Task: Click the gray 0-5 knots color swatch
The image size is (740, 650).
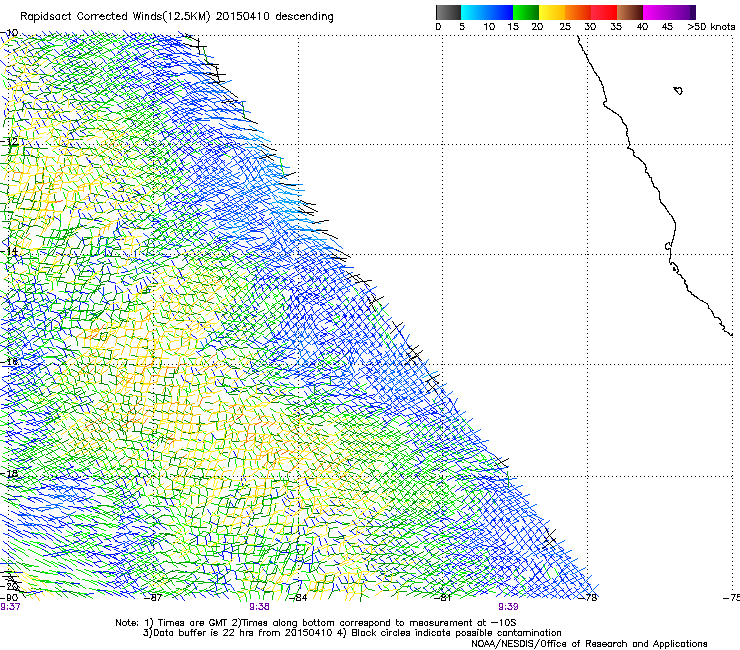Action: click(x=448, y=12)
